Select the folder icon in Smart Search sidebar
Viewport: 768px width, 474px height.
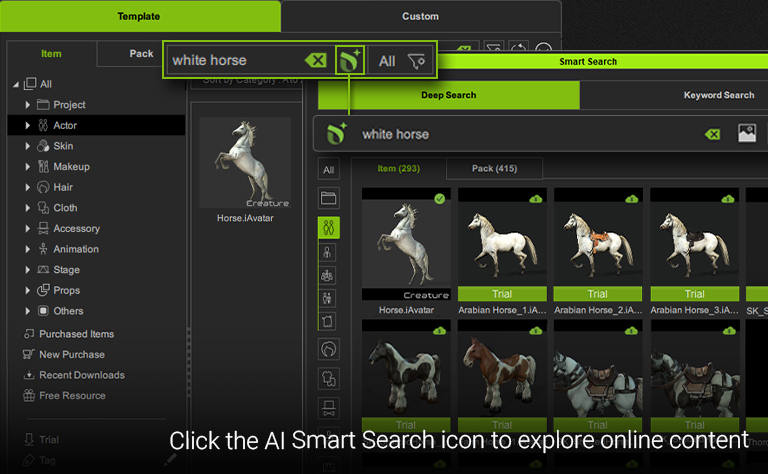point(329,198)
